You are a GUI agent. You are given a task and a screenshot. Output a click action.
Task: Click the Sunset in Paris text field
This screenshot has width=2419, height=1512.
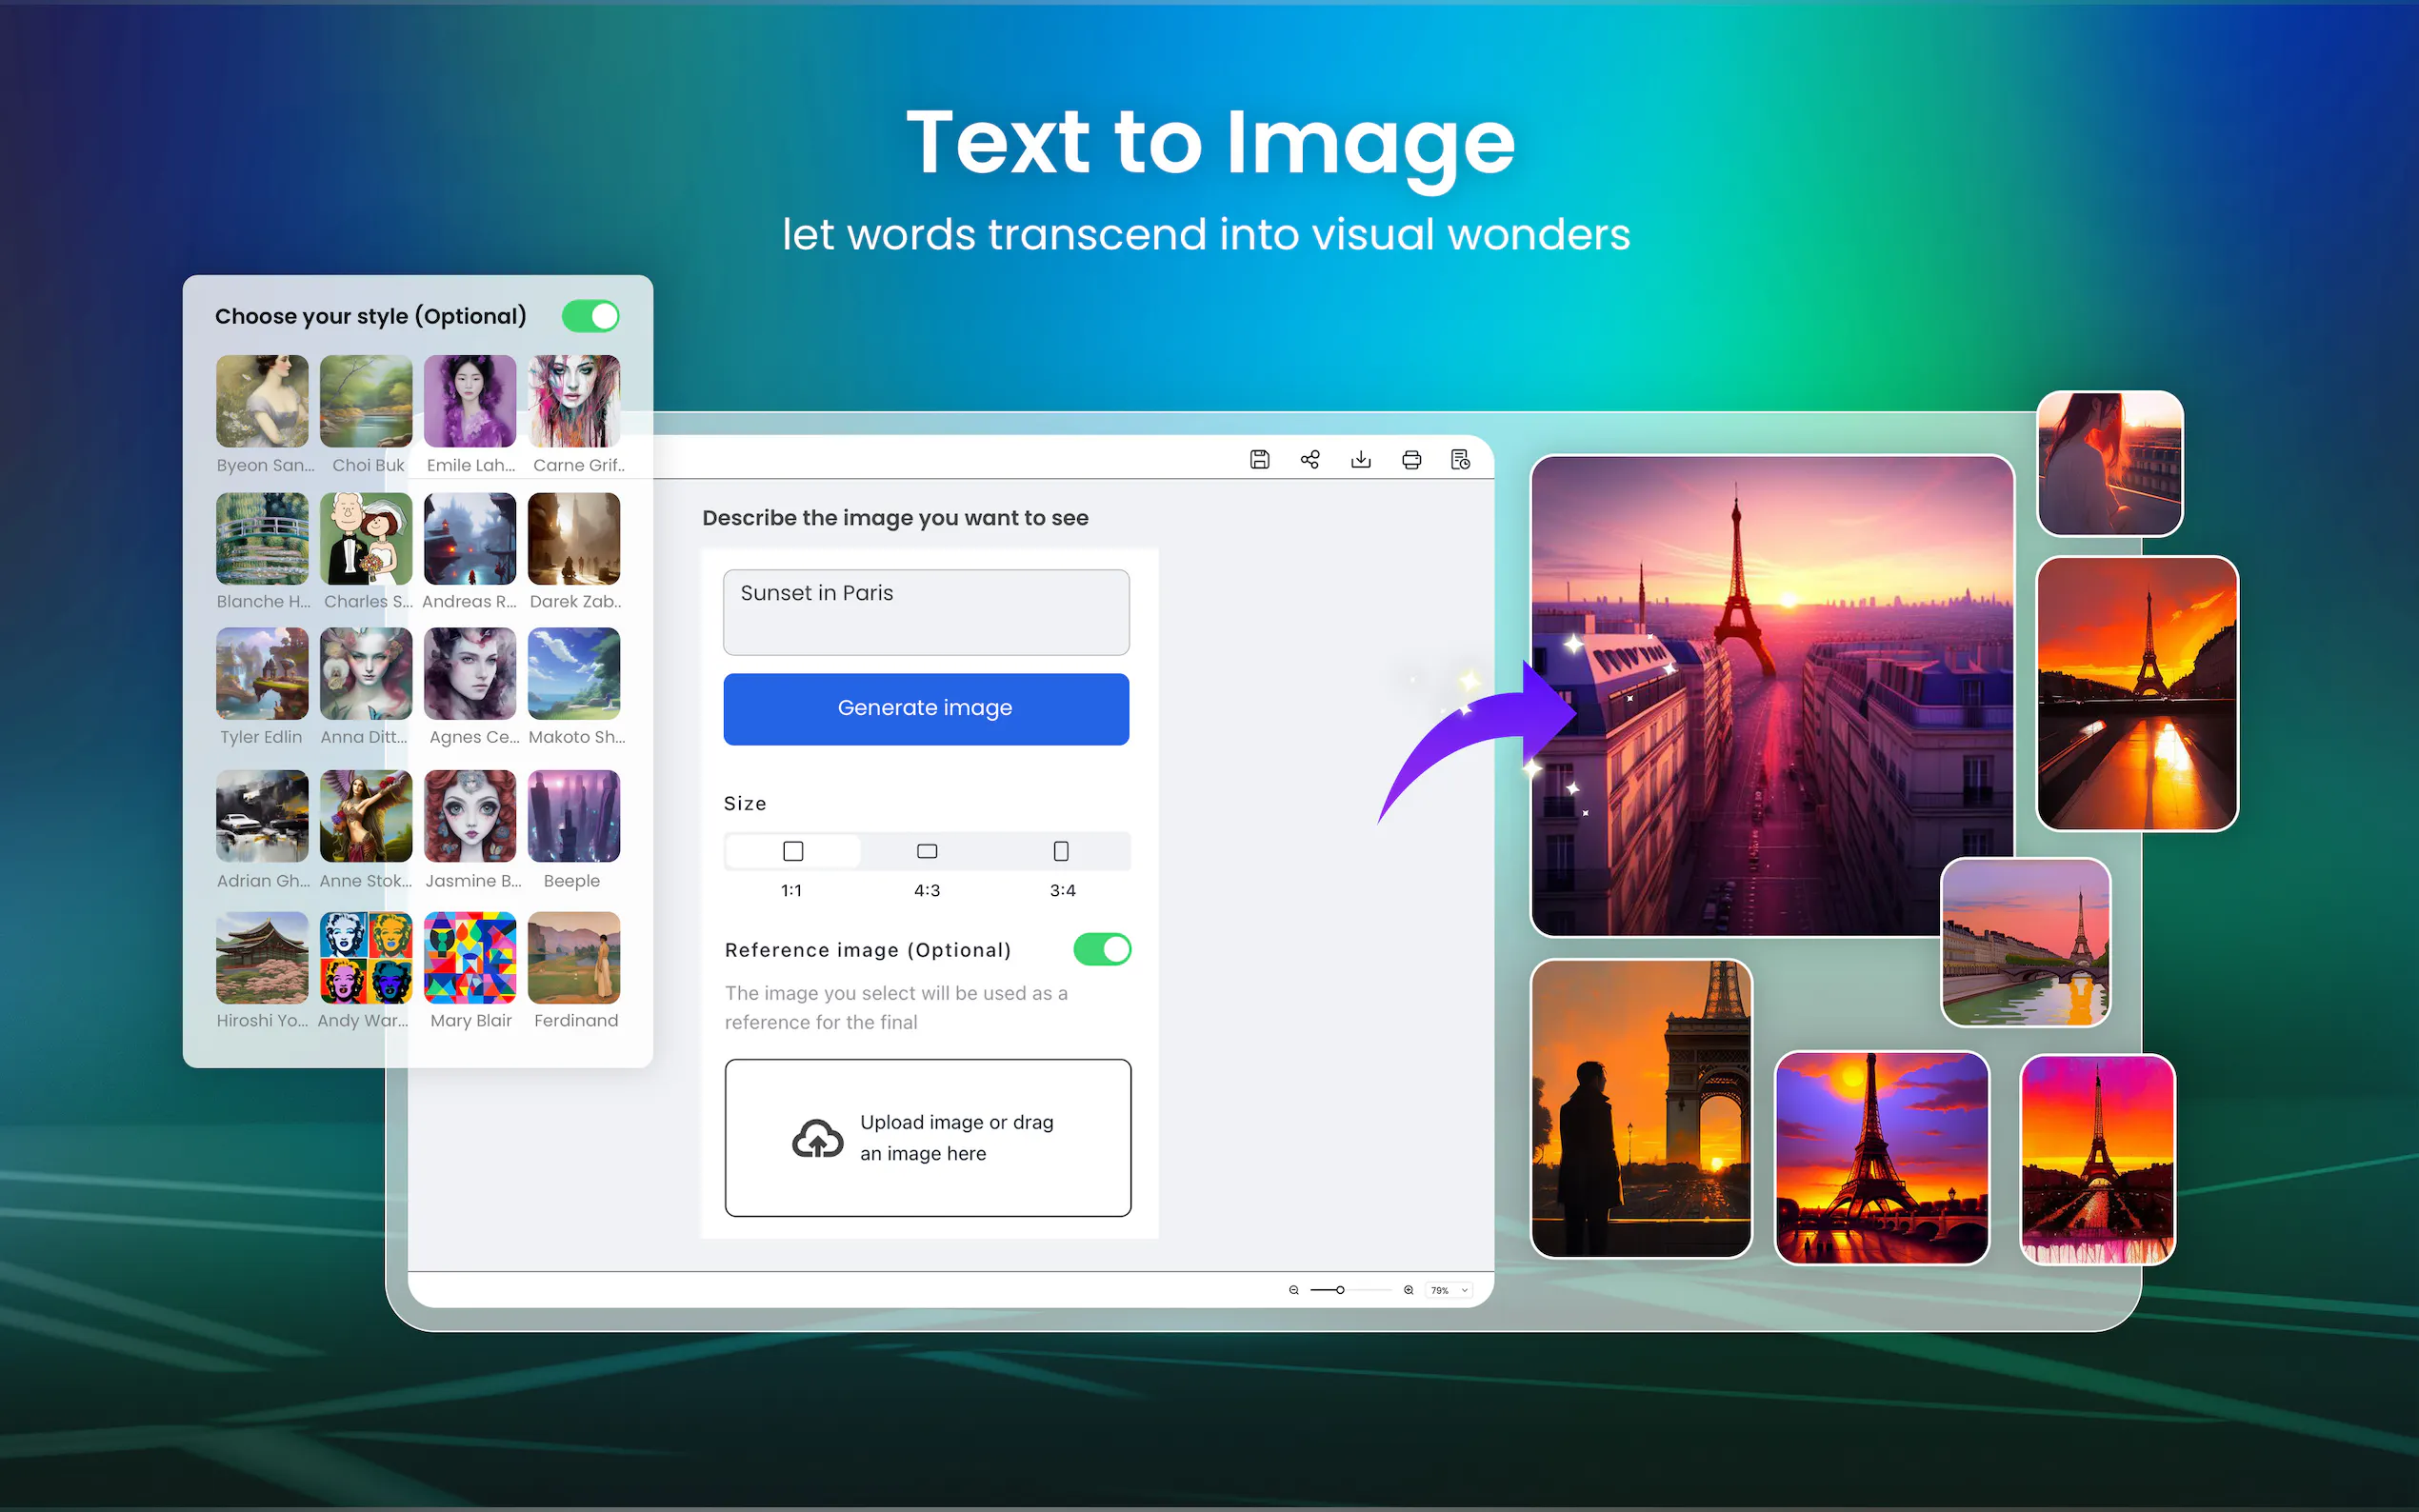coord(926,612)
